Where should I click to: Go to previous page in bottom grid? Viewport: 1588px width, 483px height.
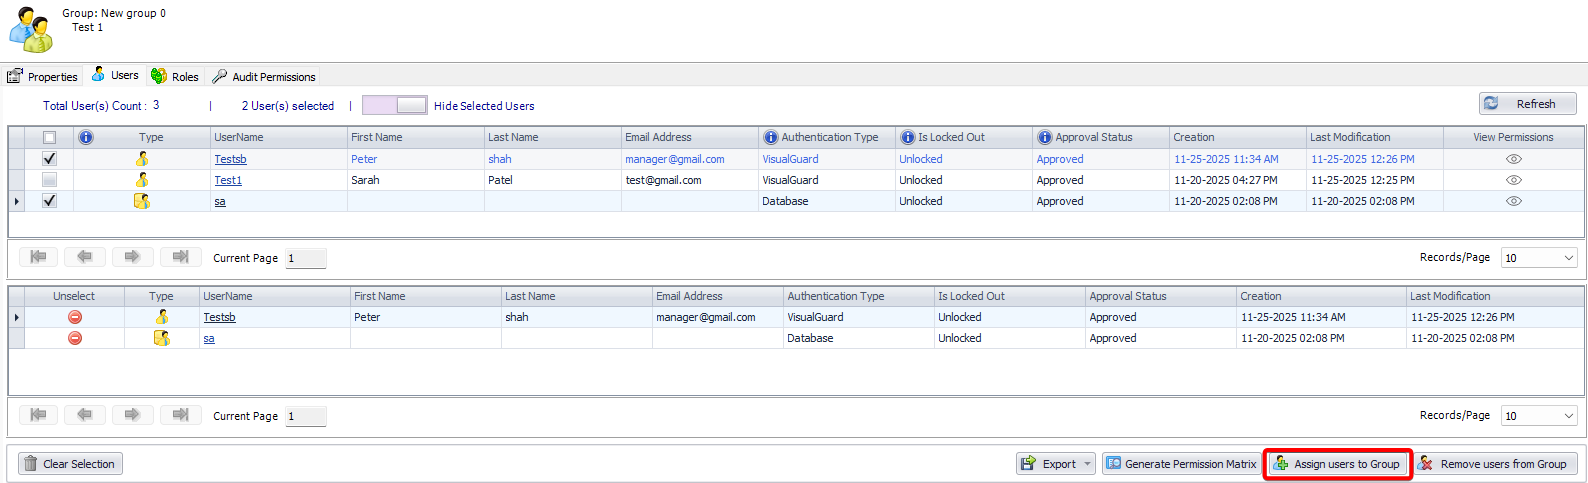click(85, 415)
